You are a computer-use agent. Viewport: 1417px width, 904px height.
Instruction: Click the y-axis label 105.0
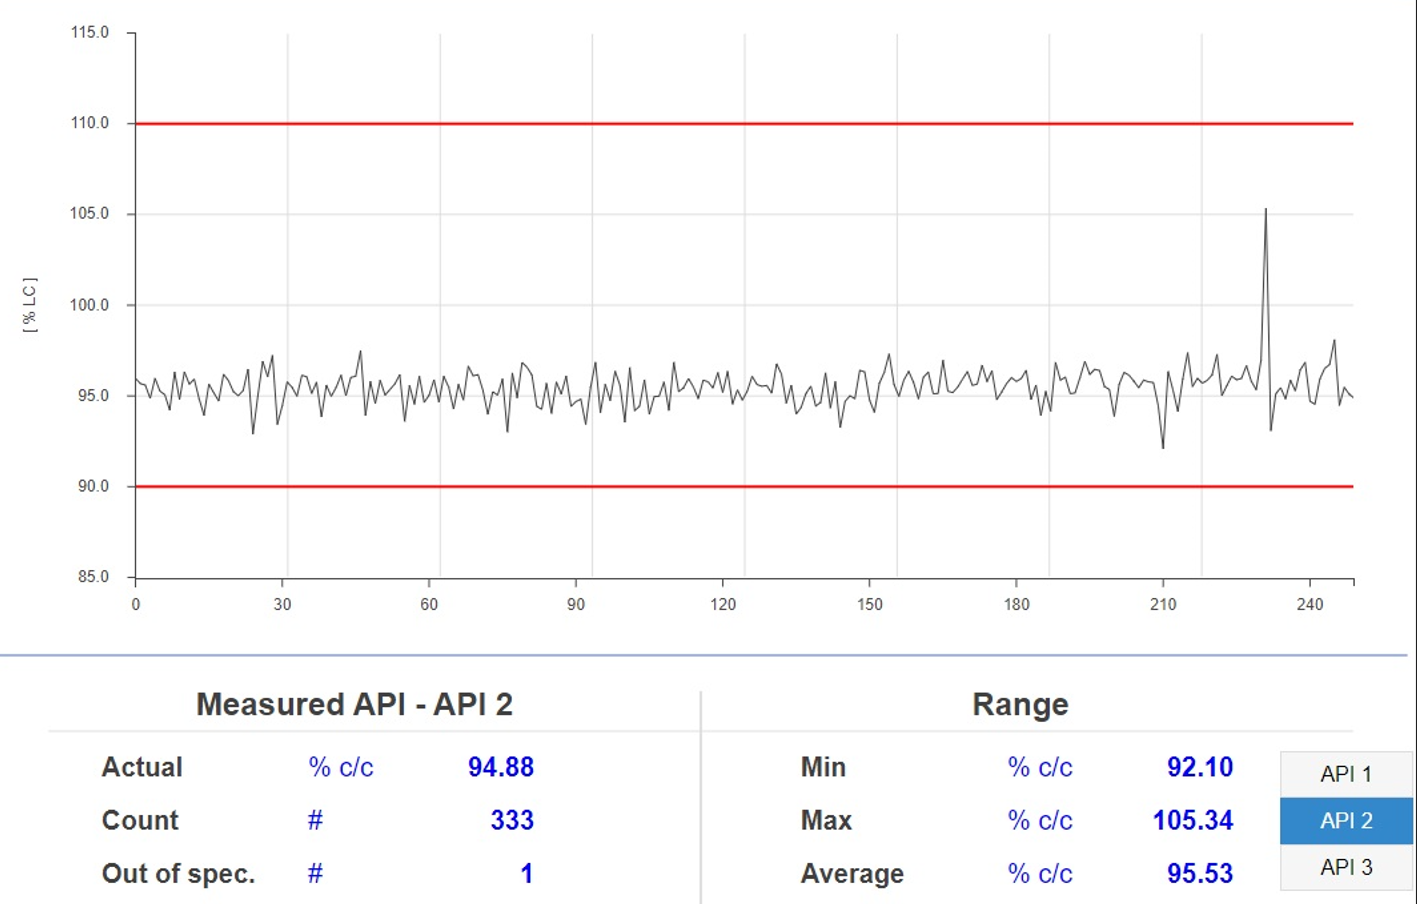[90, 213]
